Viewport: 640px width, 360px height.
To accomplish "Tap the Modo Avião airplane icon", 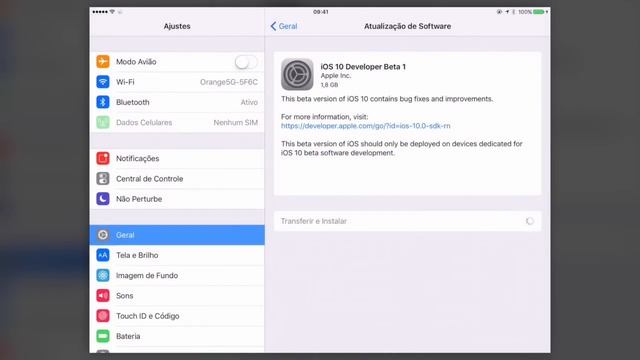I will (x=103, y=62).
